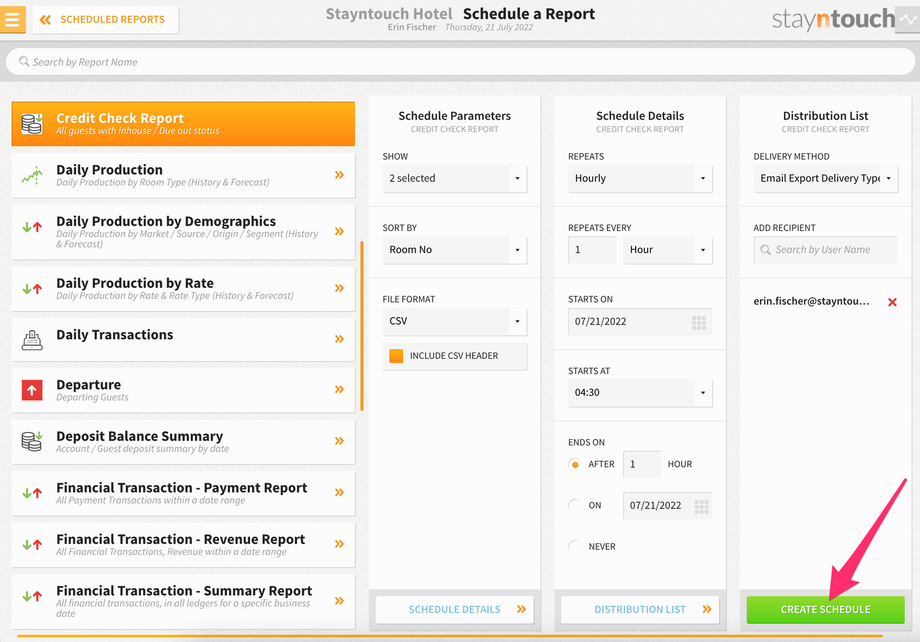Click chevron on Daily Transactions row
The image size is (920, 642).
pos(339,339)
